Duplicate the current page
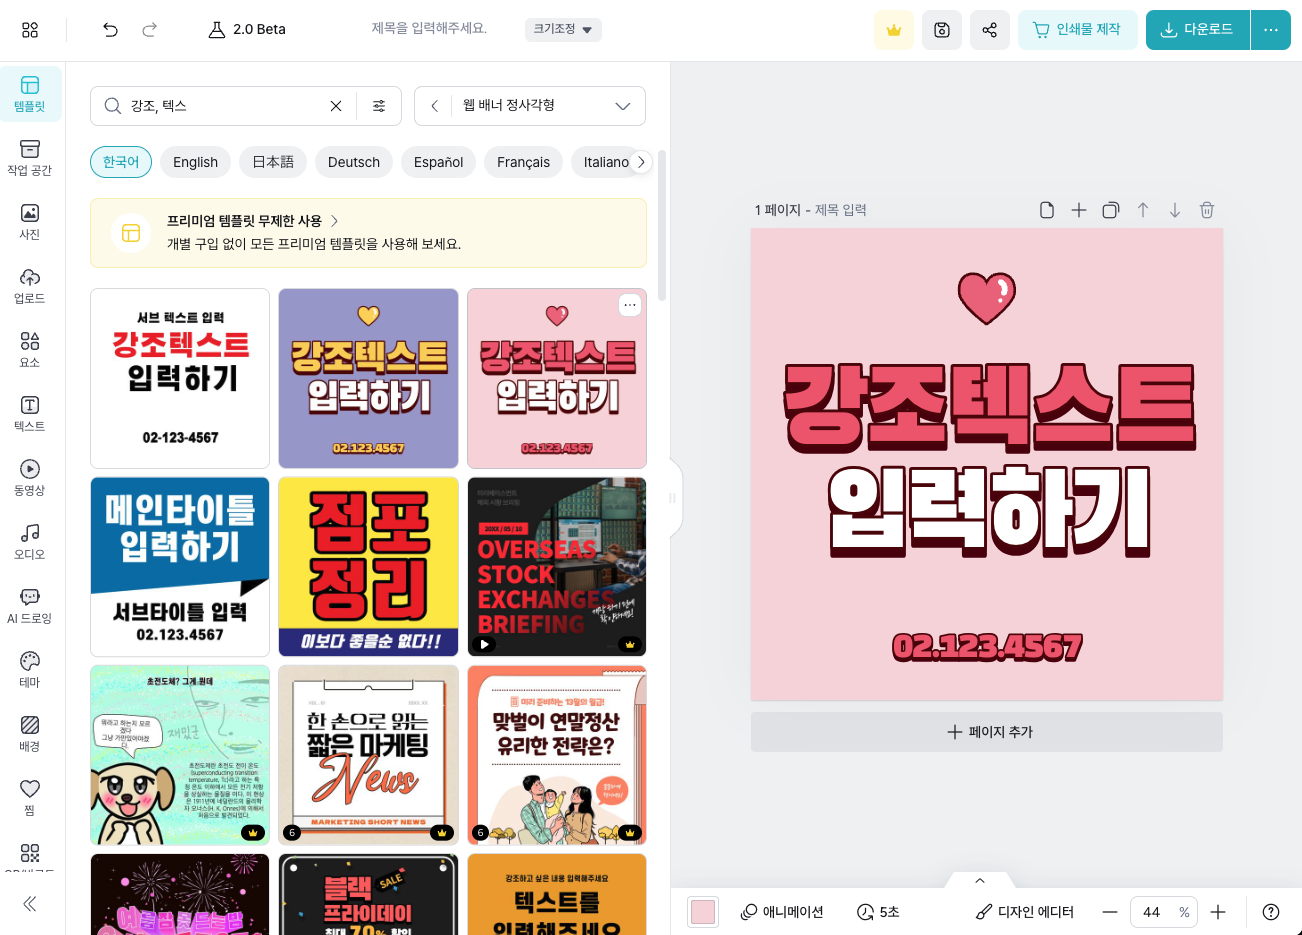Image resolution: width=1302 pixels, height=935 pixels. [x=1111, y=210]
